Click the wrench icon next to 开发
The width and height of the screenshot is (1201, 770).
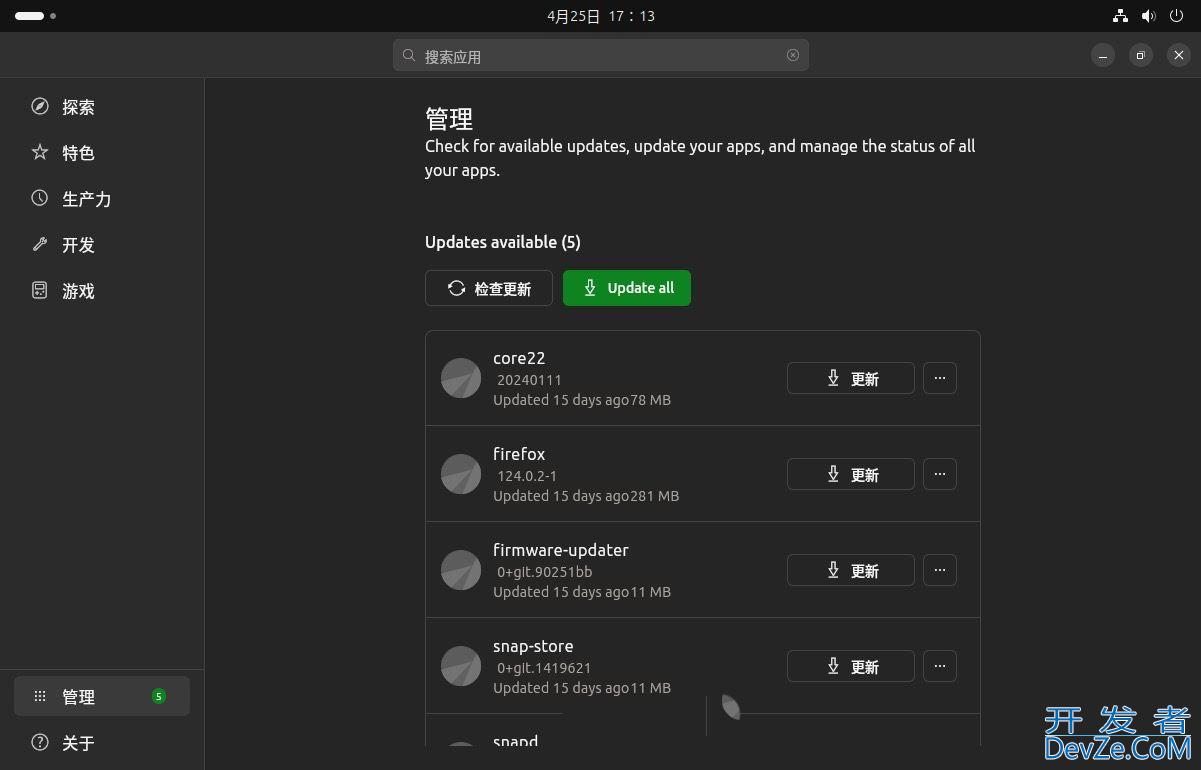[x=40, y=244]
